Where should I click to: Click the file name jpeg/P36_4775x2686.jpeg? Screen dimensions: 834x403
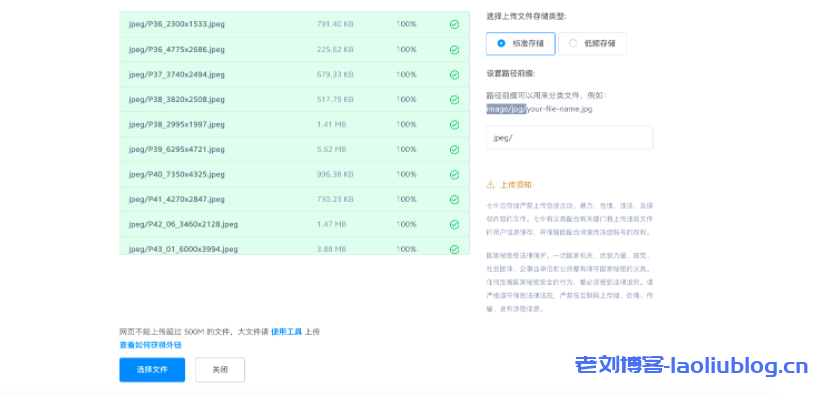177,49
